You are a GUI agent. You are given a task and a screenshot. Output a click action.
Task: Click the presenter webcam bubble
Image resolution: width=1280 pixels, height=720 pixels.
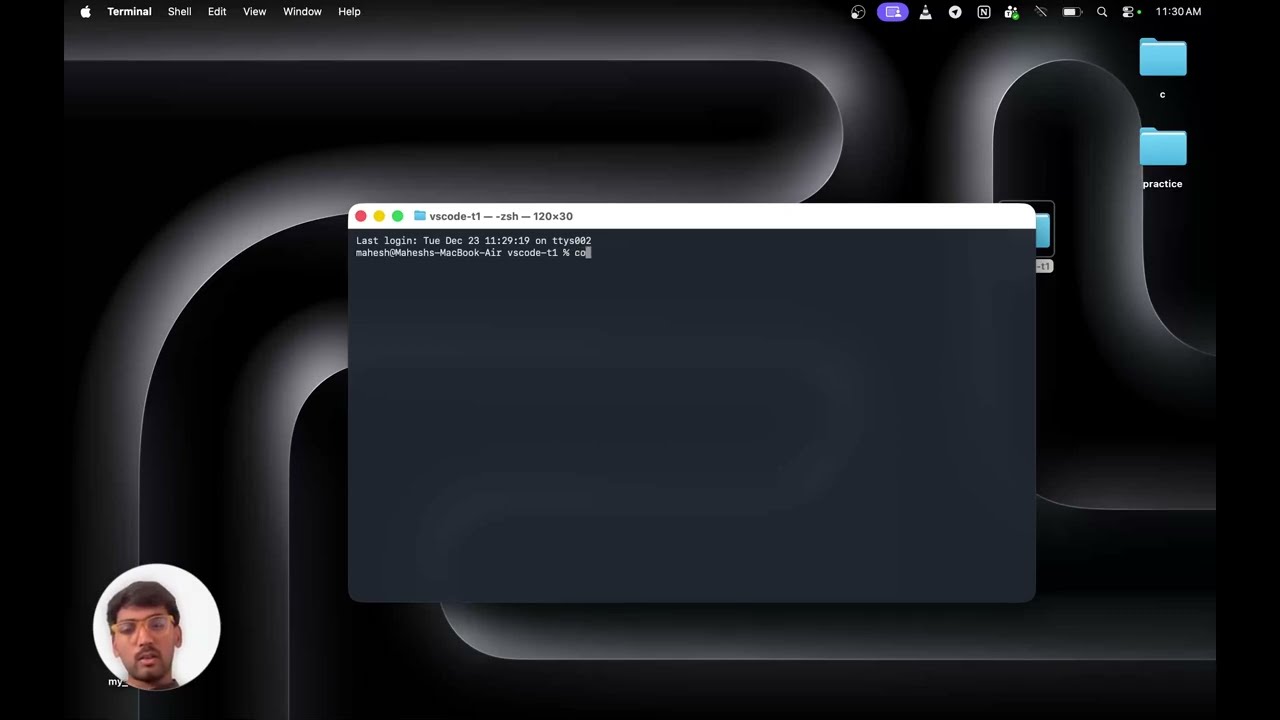pos(156,628)
